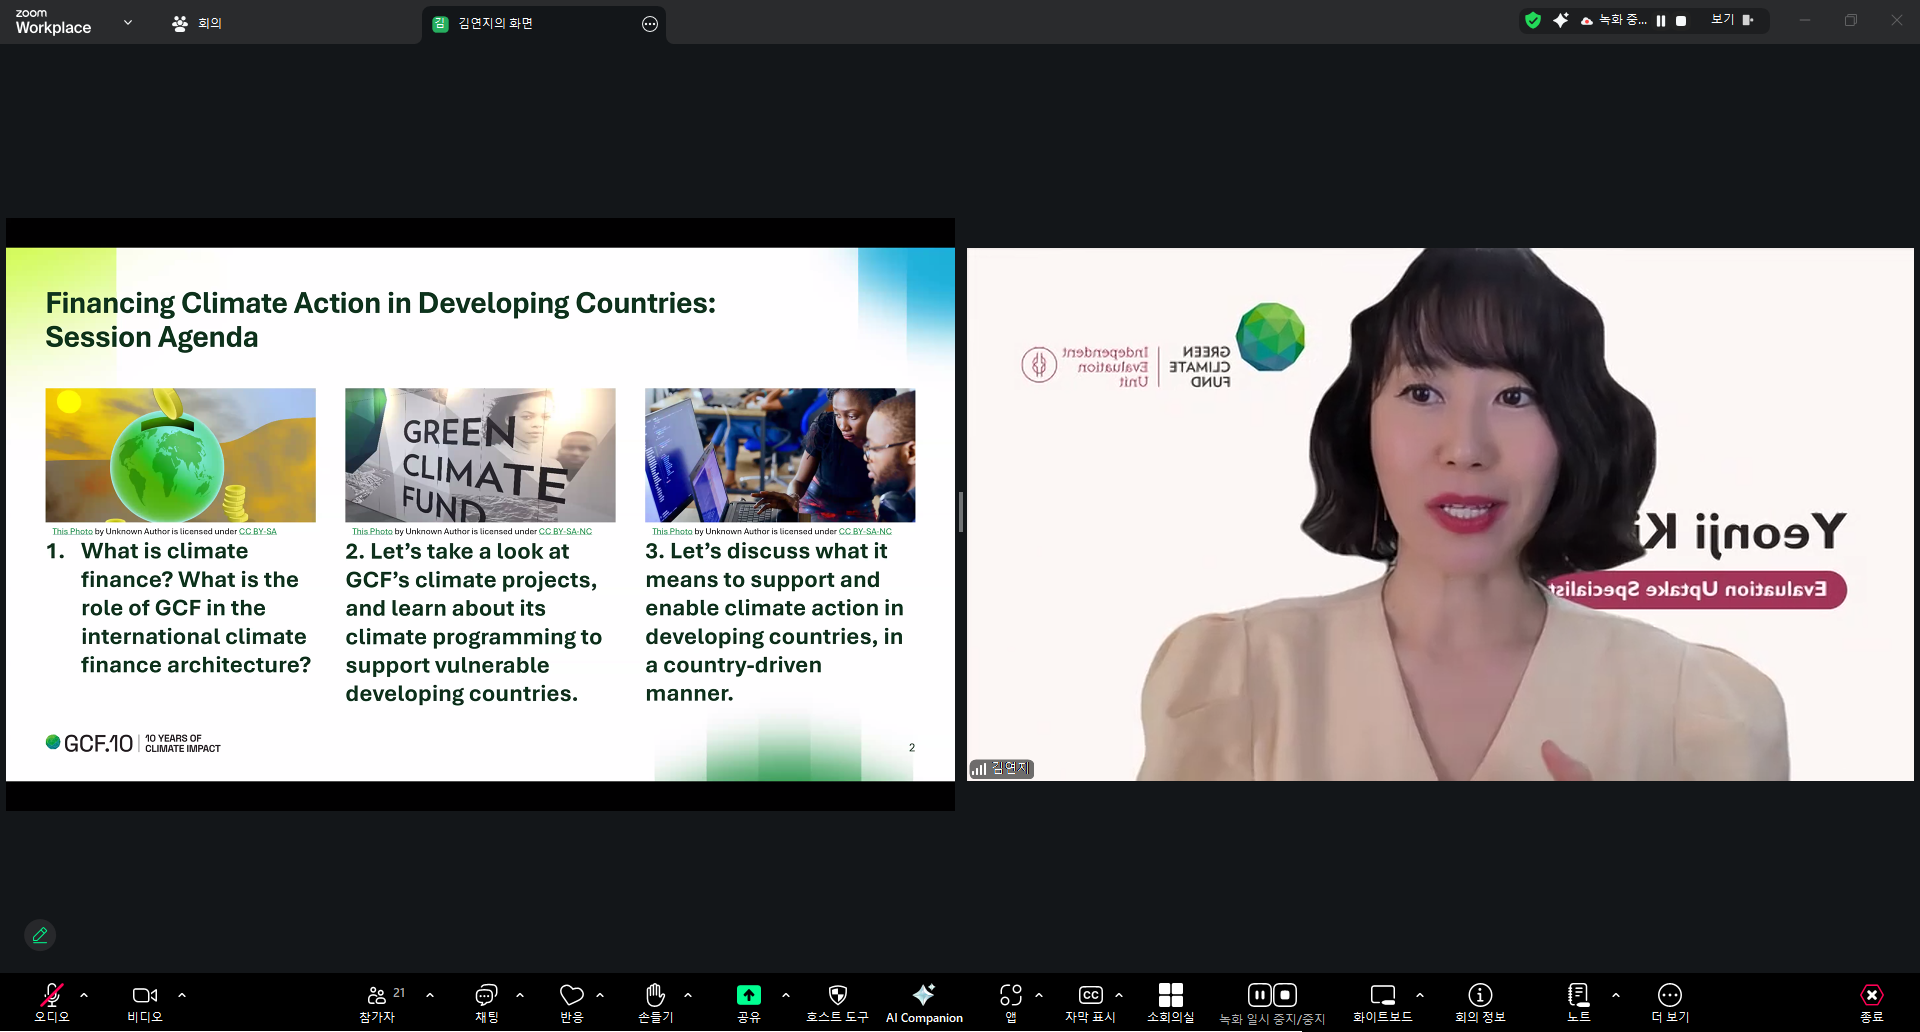1920x1032 pixels.
Task: Expand audio options arrow next to 오디오
Action: (x=84, y=995)
